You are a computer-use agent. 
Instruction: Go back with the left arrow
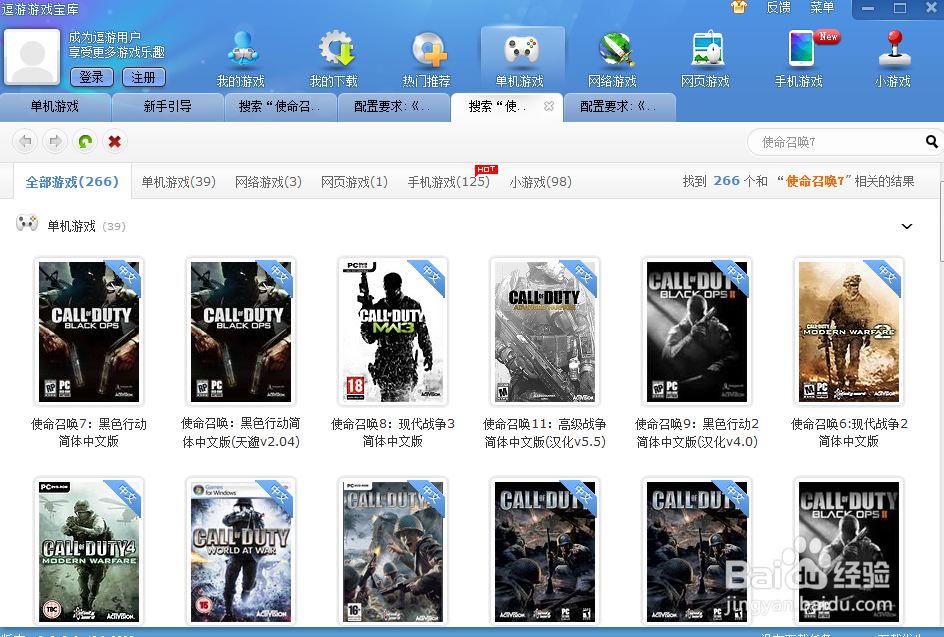tap(25, 141)
